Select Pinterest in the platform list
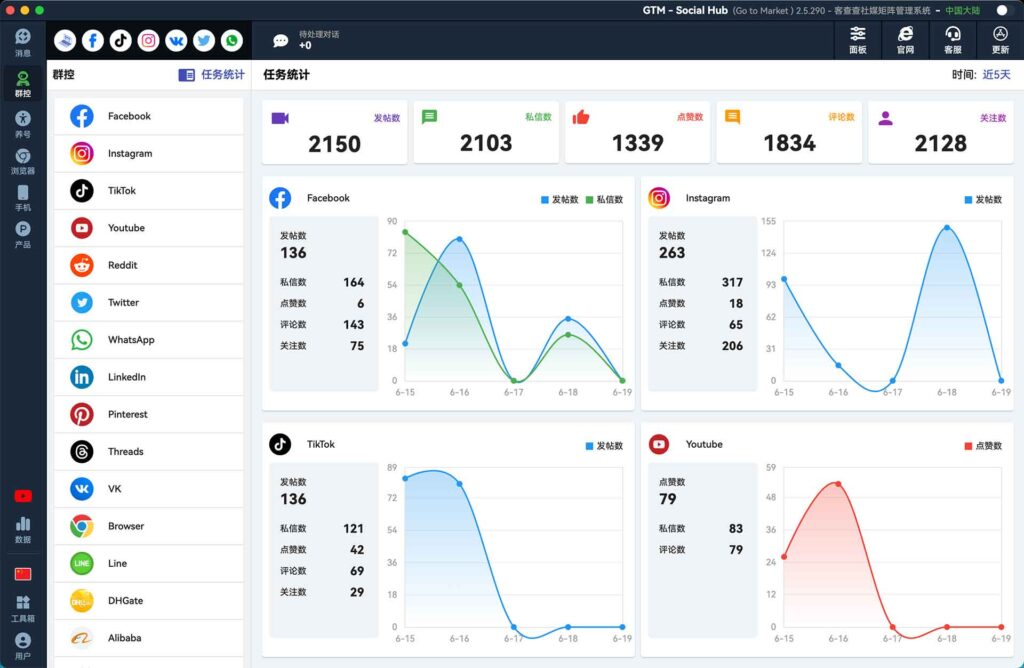This screenshot has width=1024, height=668. 149,414
